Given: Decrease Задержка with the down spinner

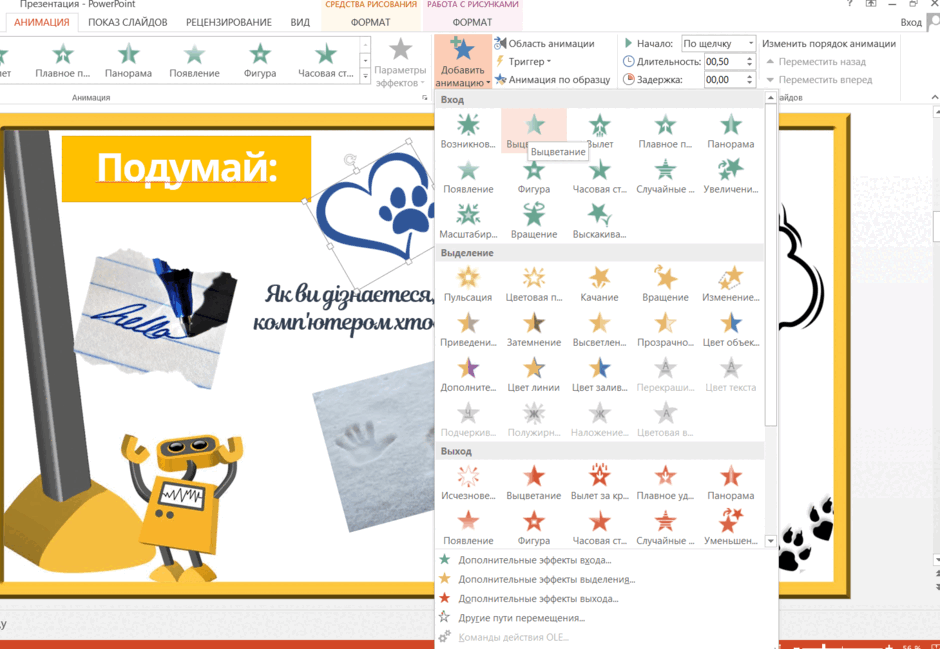Looking at the screenshot, I should pyautogui.click(x=749, y=83).
